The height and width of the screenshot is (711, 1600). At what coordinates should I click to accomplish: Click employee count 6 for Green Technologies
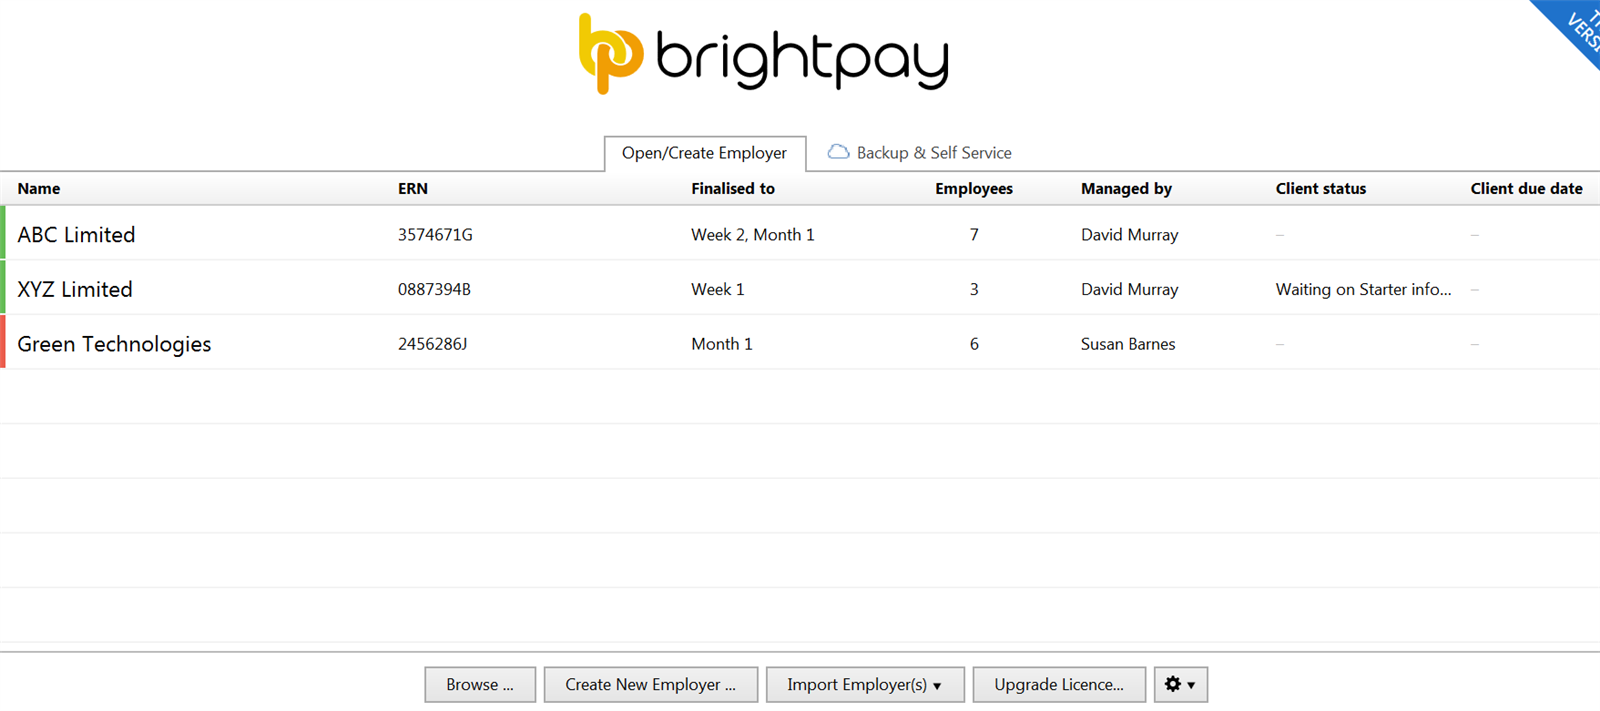974,344
